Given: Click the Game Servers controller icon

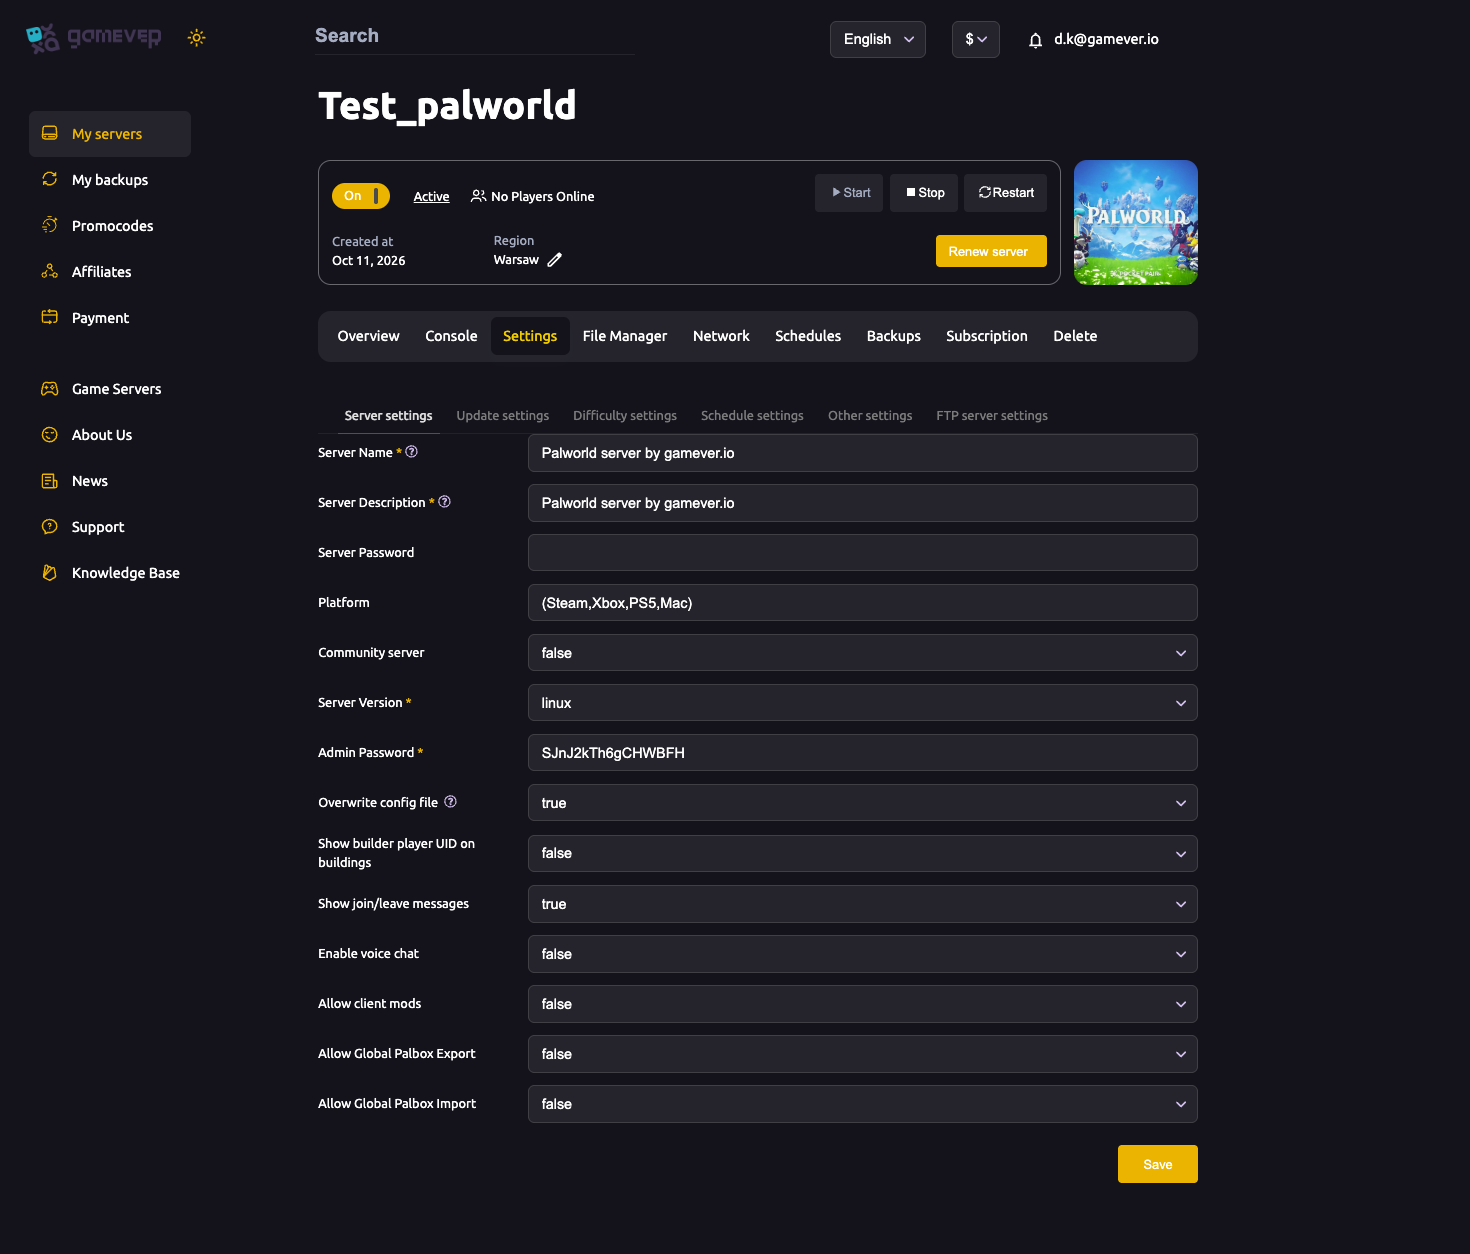Looking at the screenshot, I should pos(50,388).
